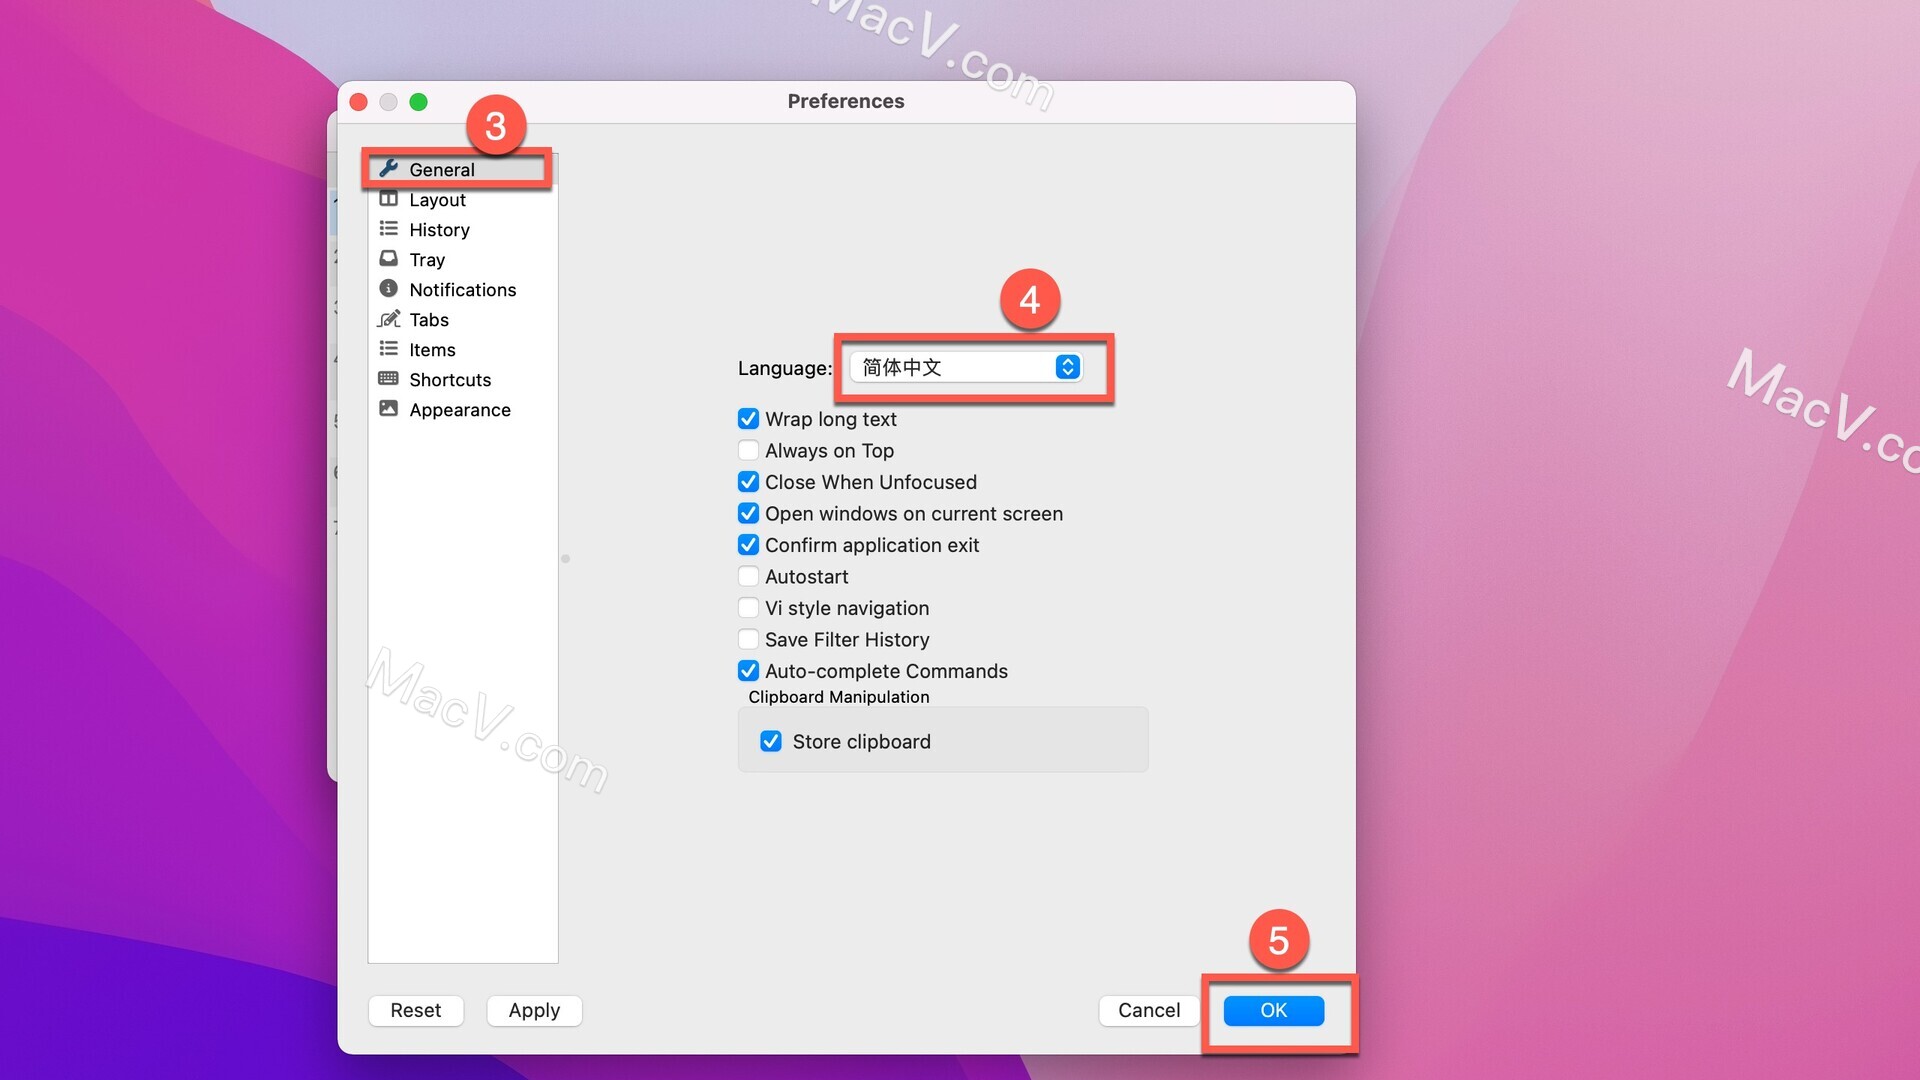Disable the Close When Unfocused option
This screenshot has height=1080, width=1920.
click(748, 481)
